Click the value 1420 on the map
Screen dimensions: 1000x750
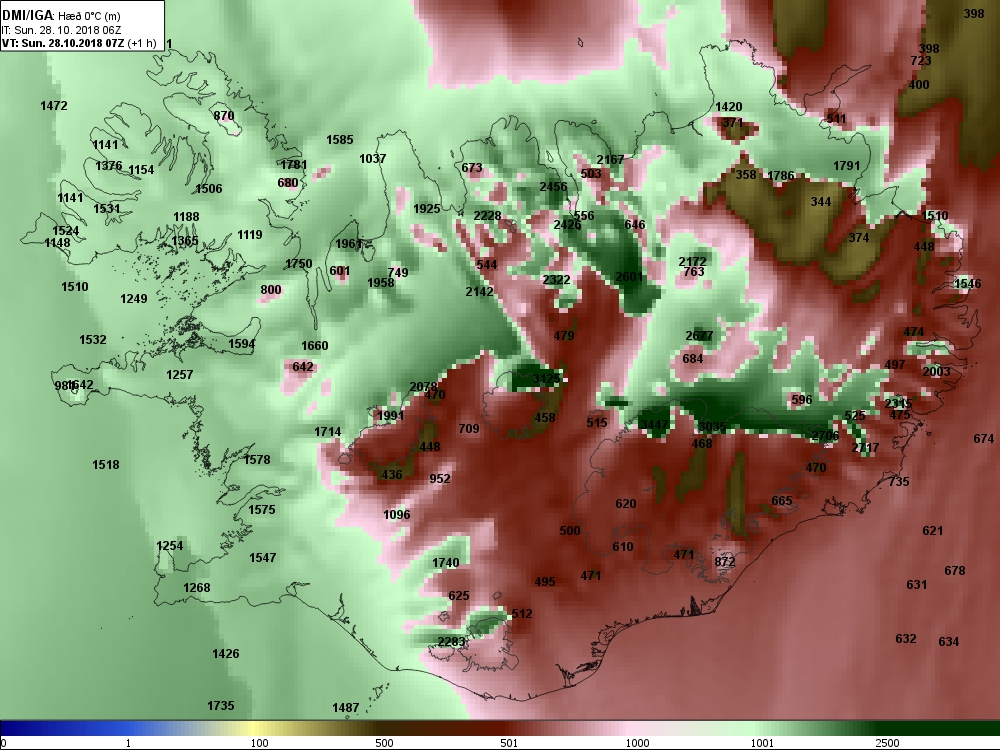click(x=728, y=107)
